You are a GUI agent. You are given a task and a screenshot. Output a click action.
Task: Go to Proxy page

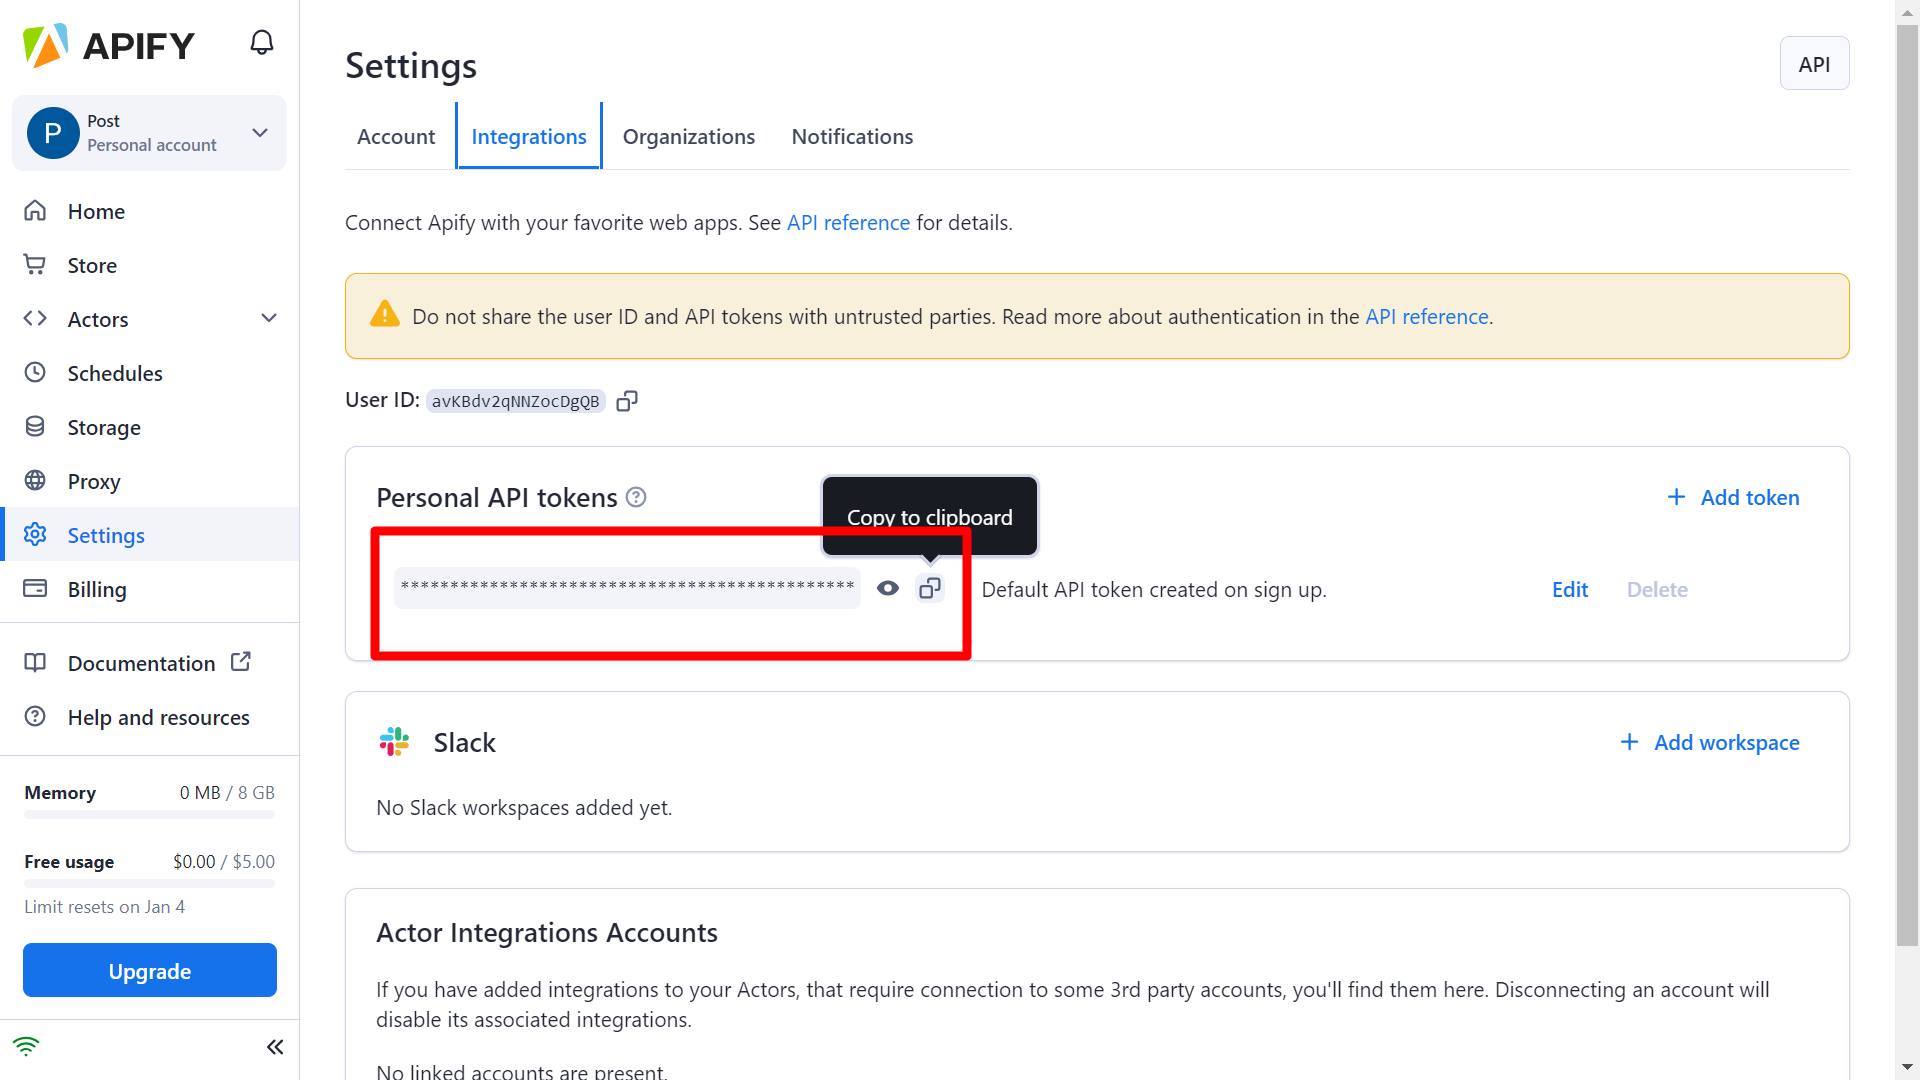tap(94, 481)
